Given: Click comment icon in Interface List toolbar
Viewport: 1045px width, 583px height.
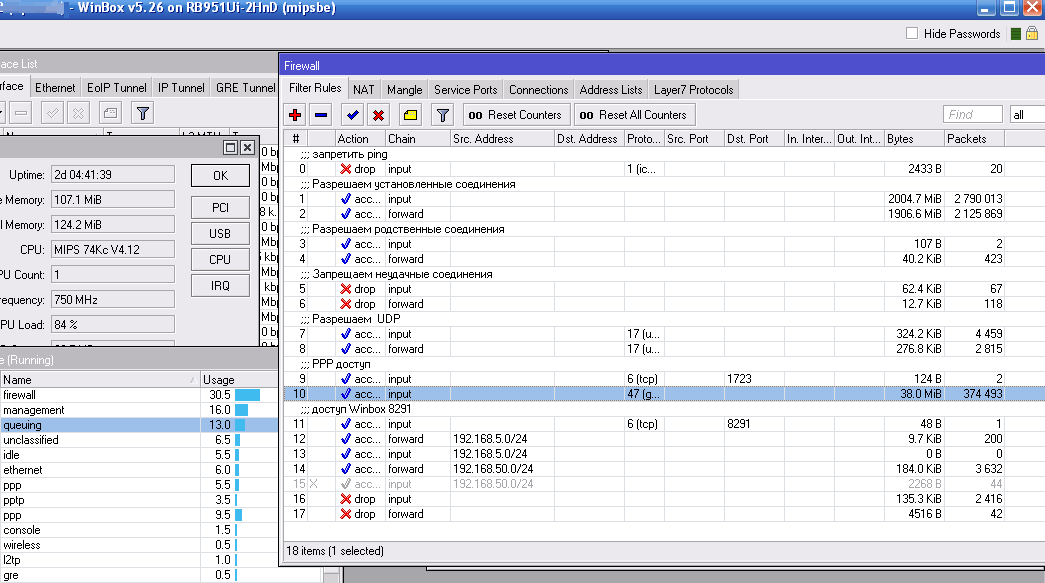Looking at the screenshot, I should pyautogui.click(x=111, y=113).
